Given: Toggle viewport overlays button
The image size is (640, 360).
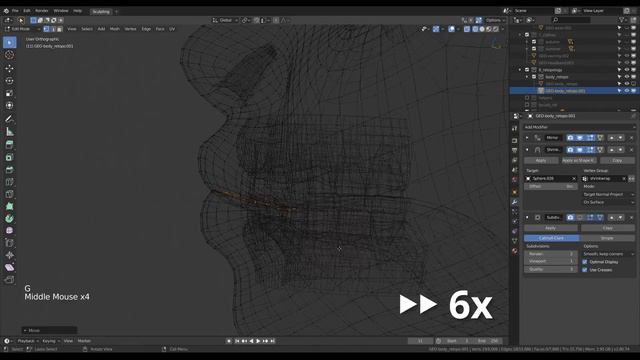Looking at the screenshot, I should coord(451,29).
